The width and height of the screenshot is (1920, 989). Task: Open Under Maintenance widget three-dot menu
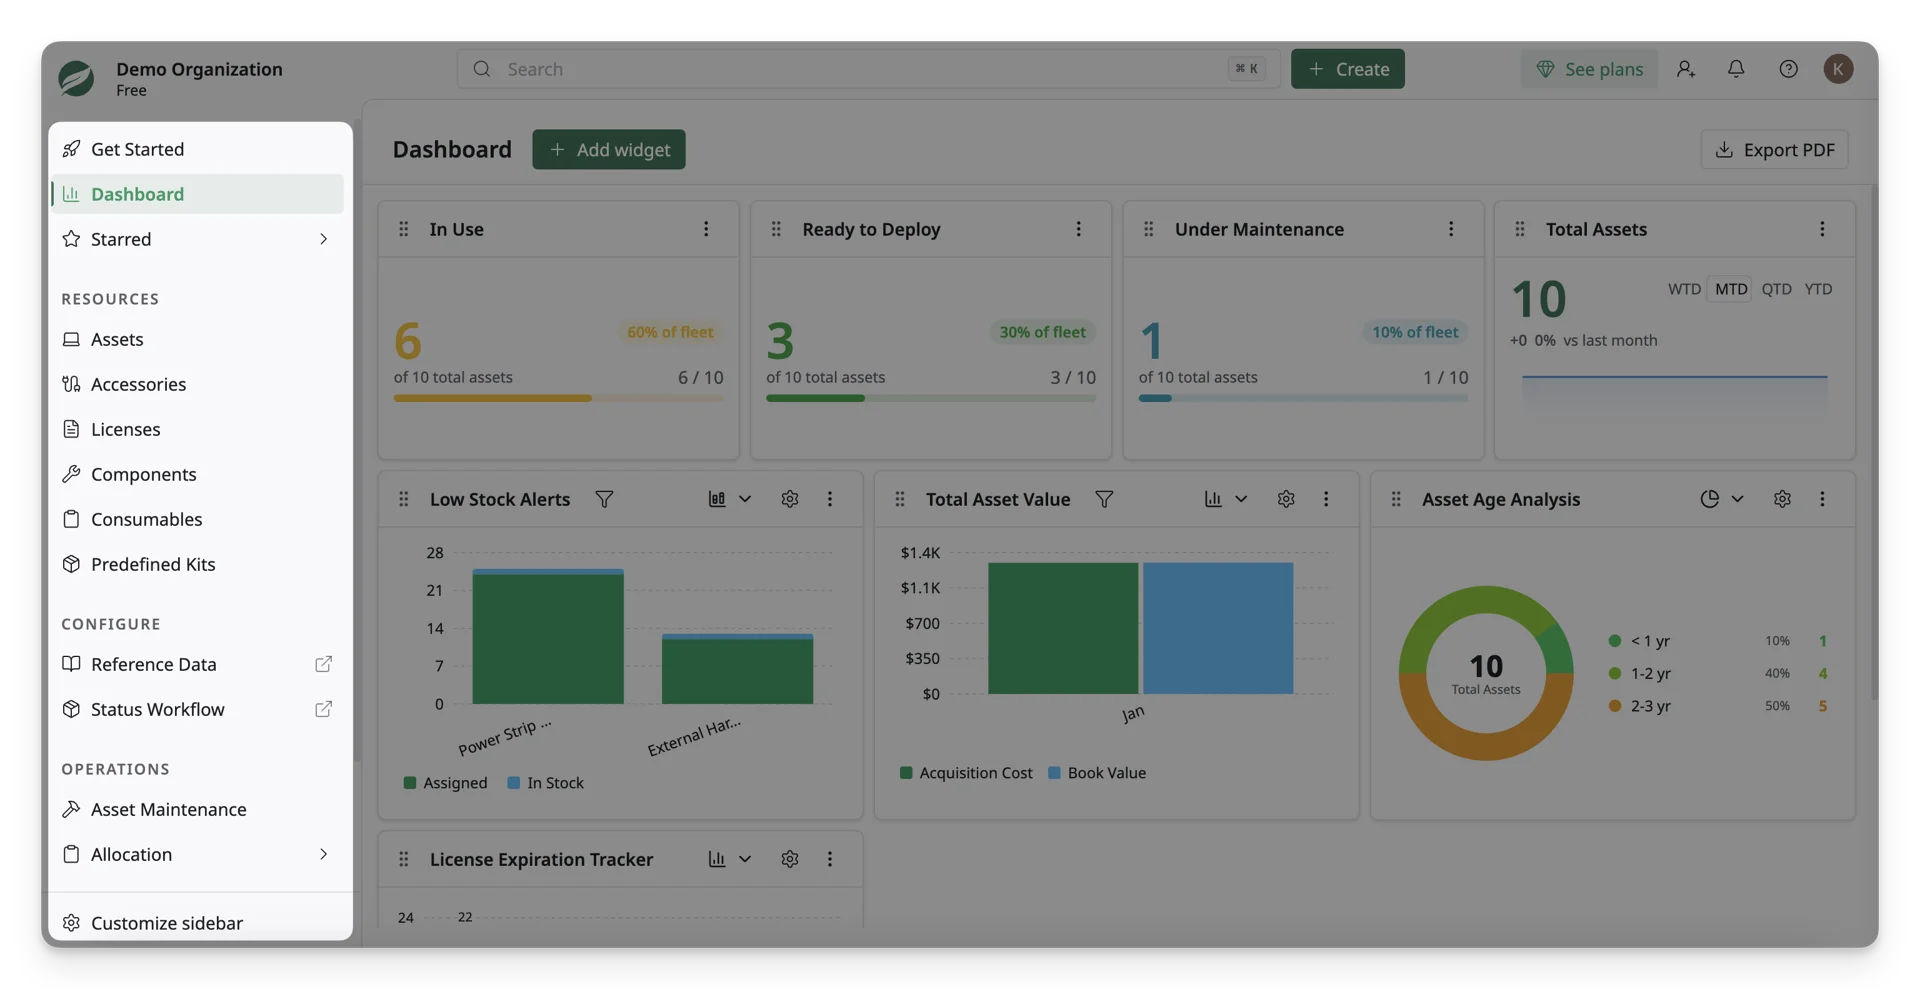[x=1451, y=229]
